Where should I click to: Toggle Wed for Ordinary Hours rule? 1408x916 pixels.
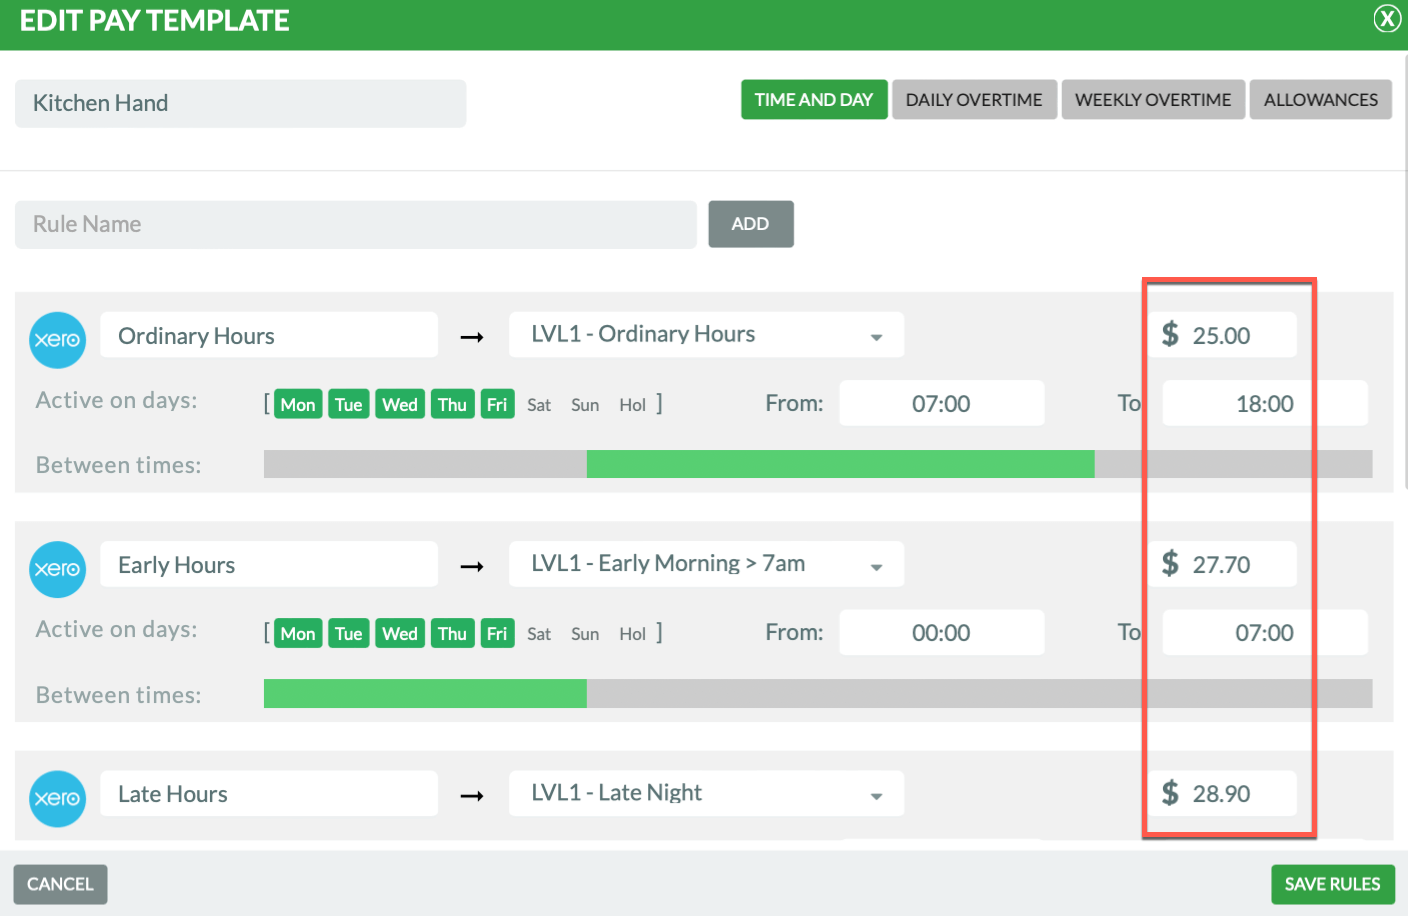pyautogui.click(x=400, y=404)
